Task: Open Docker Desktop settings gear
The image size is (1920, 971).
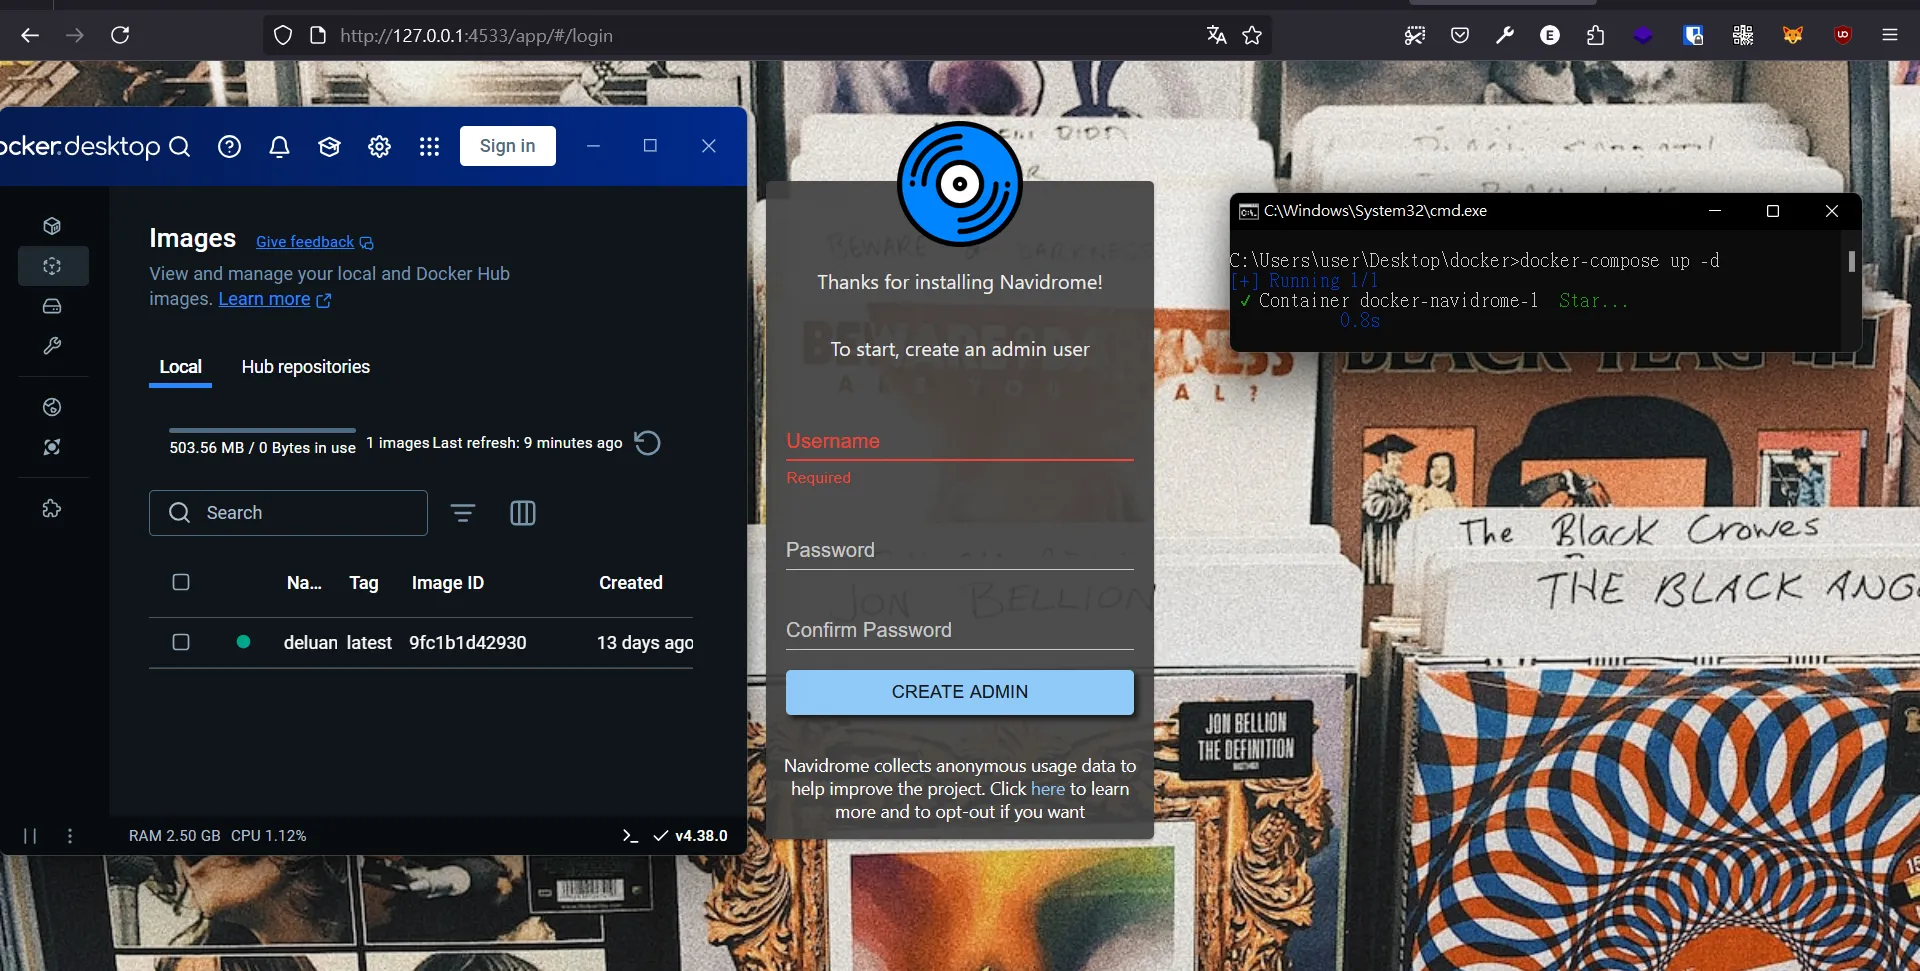Action: click(379, 147)
